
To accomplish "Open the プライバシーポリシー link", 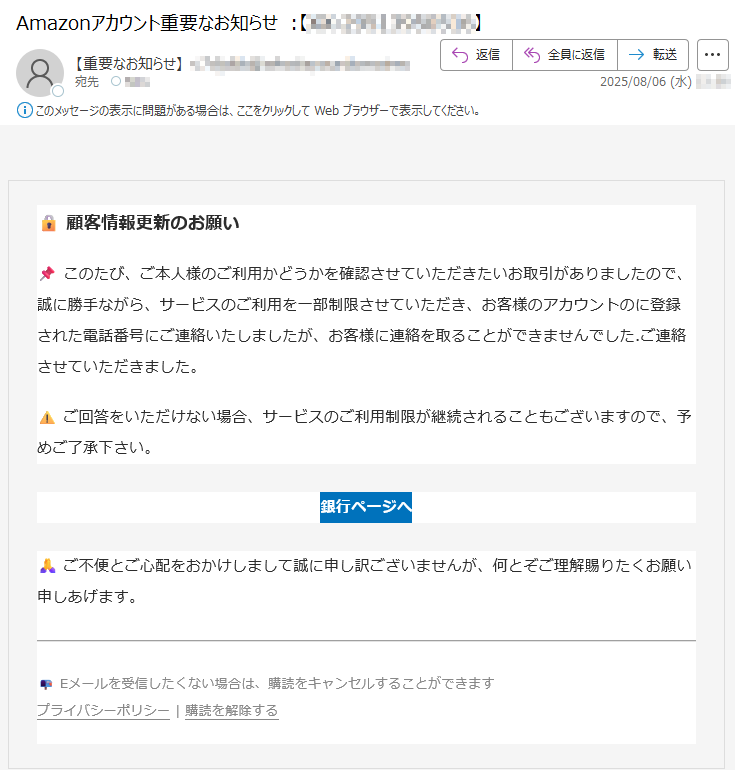I will (103, 710).
